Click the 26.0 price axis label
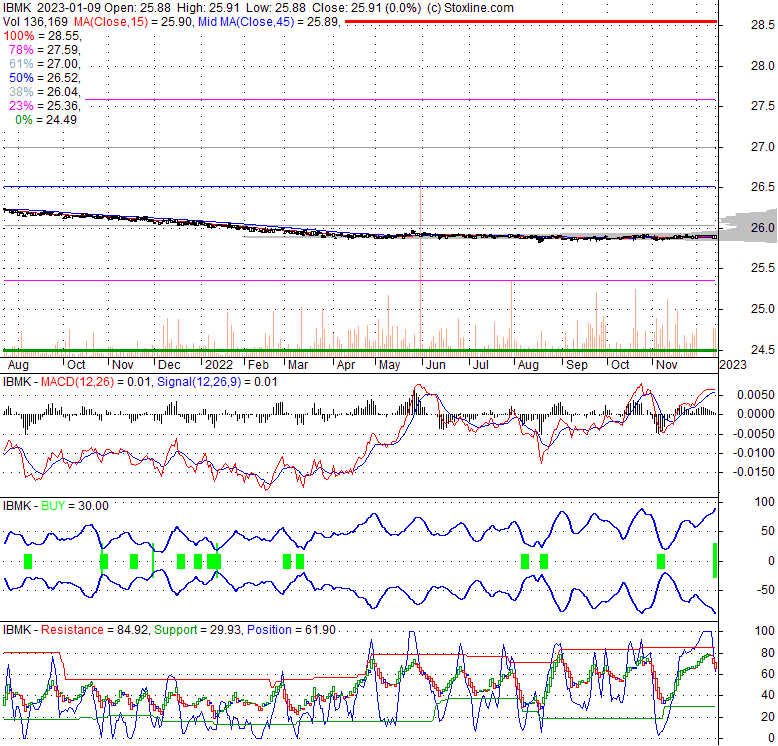 pyautogui.click(x=762, y=228)
